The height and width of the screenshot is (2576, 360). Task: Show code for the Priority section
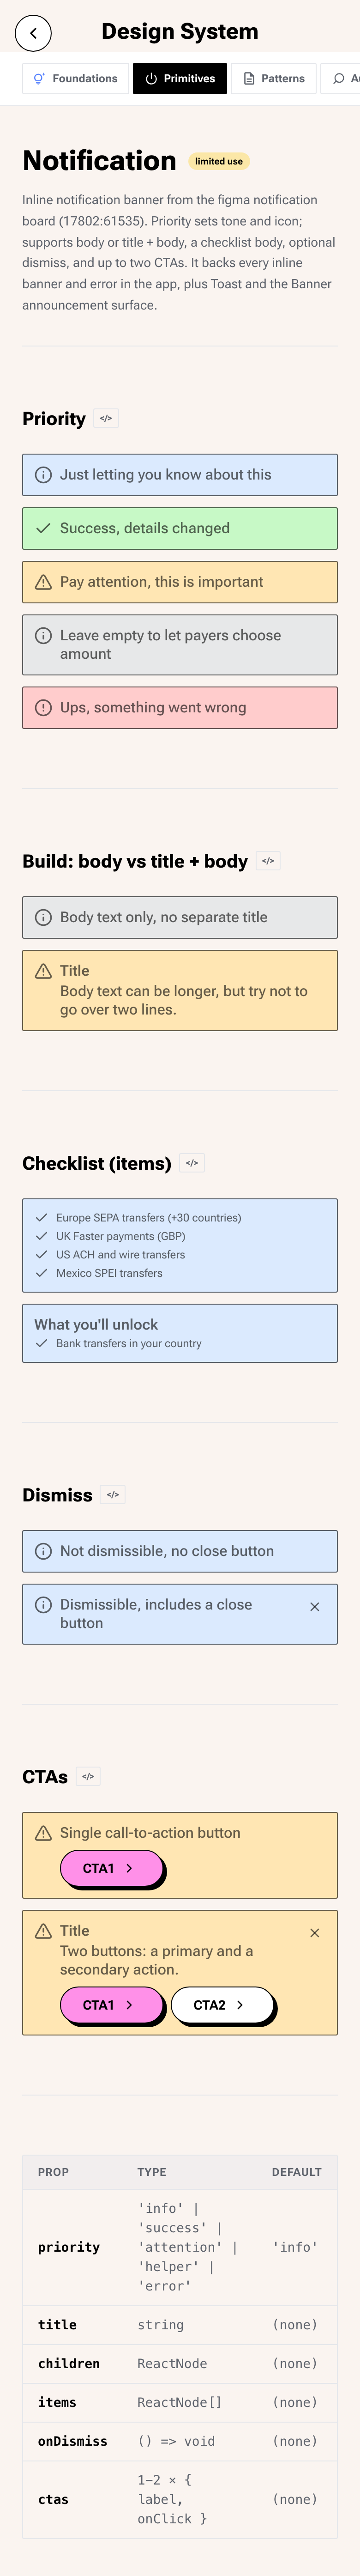point(106,418)
